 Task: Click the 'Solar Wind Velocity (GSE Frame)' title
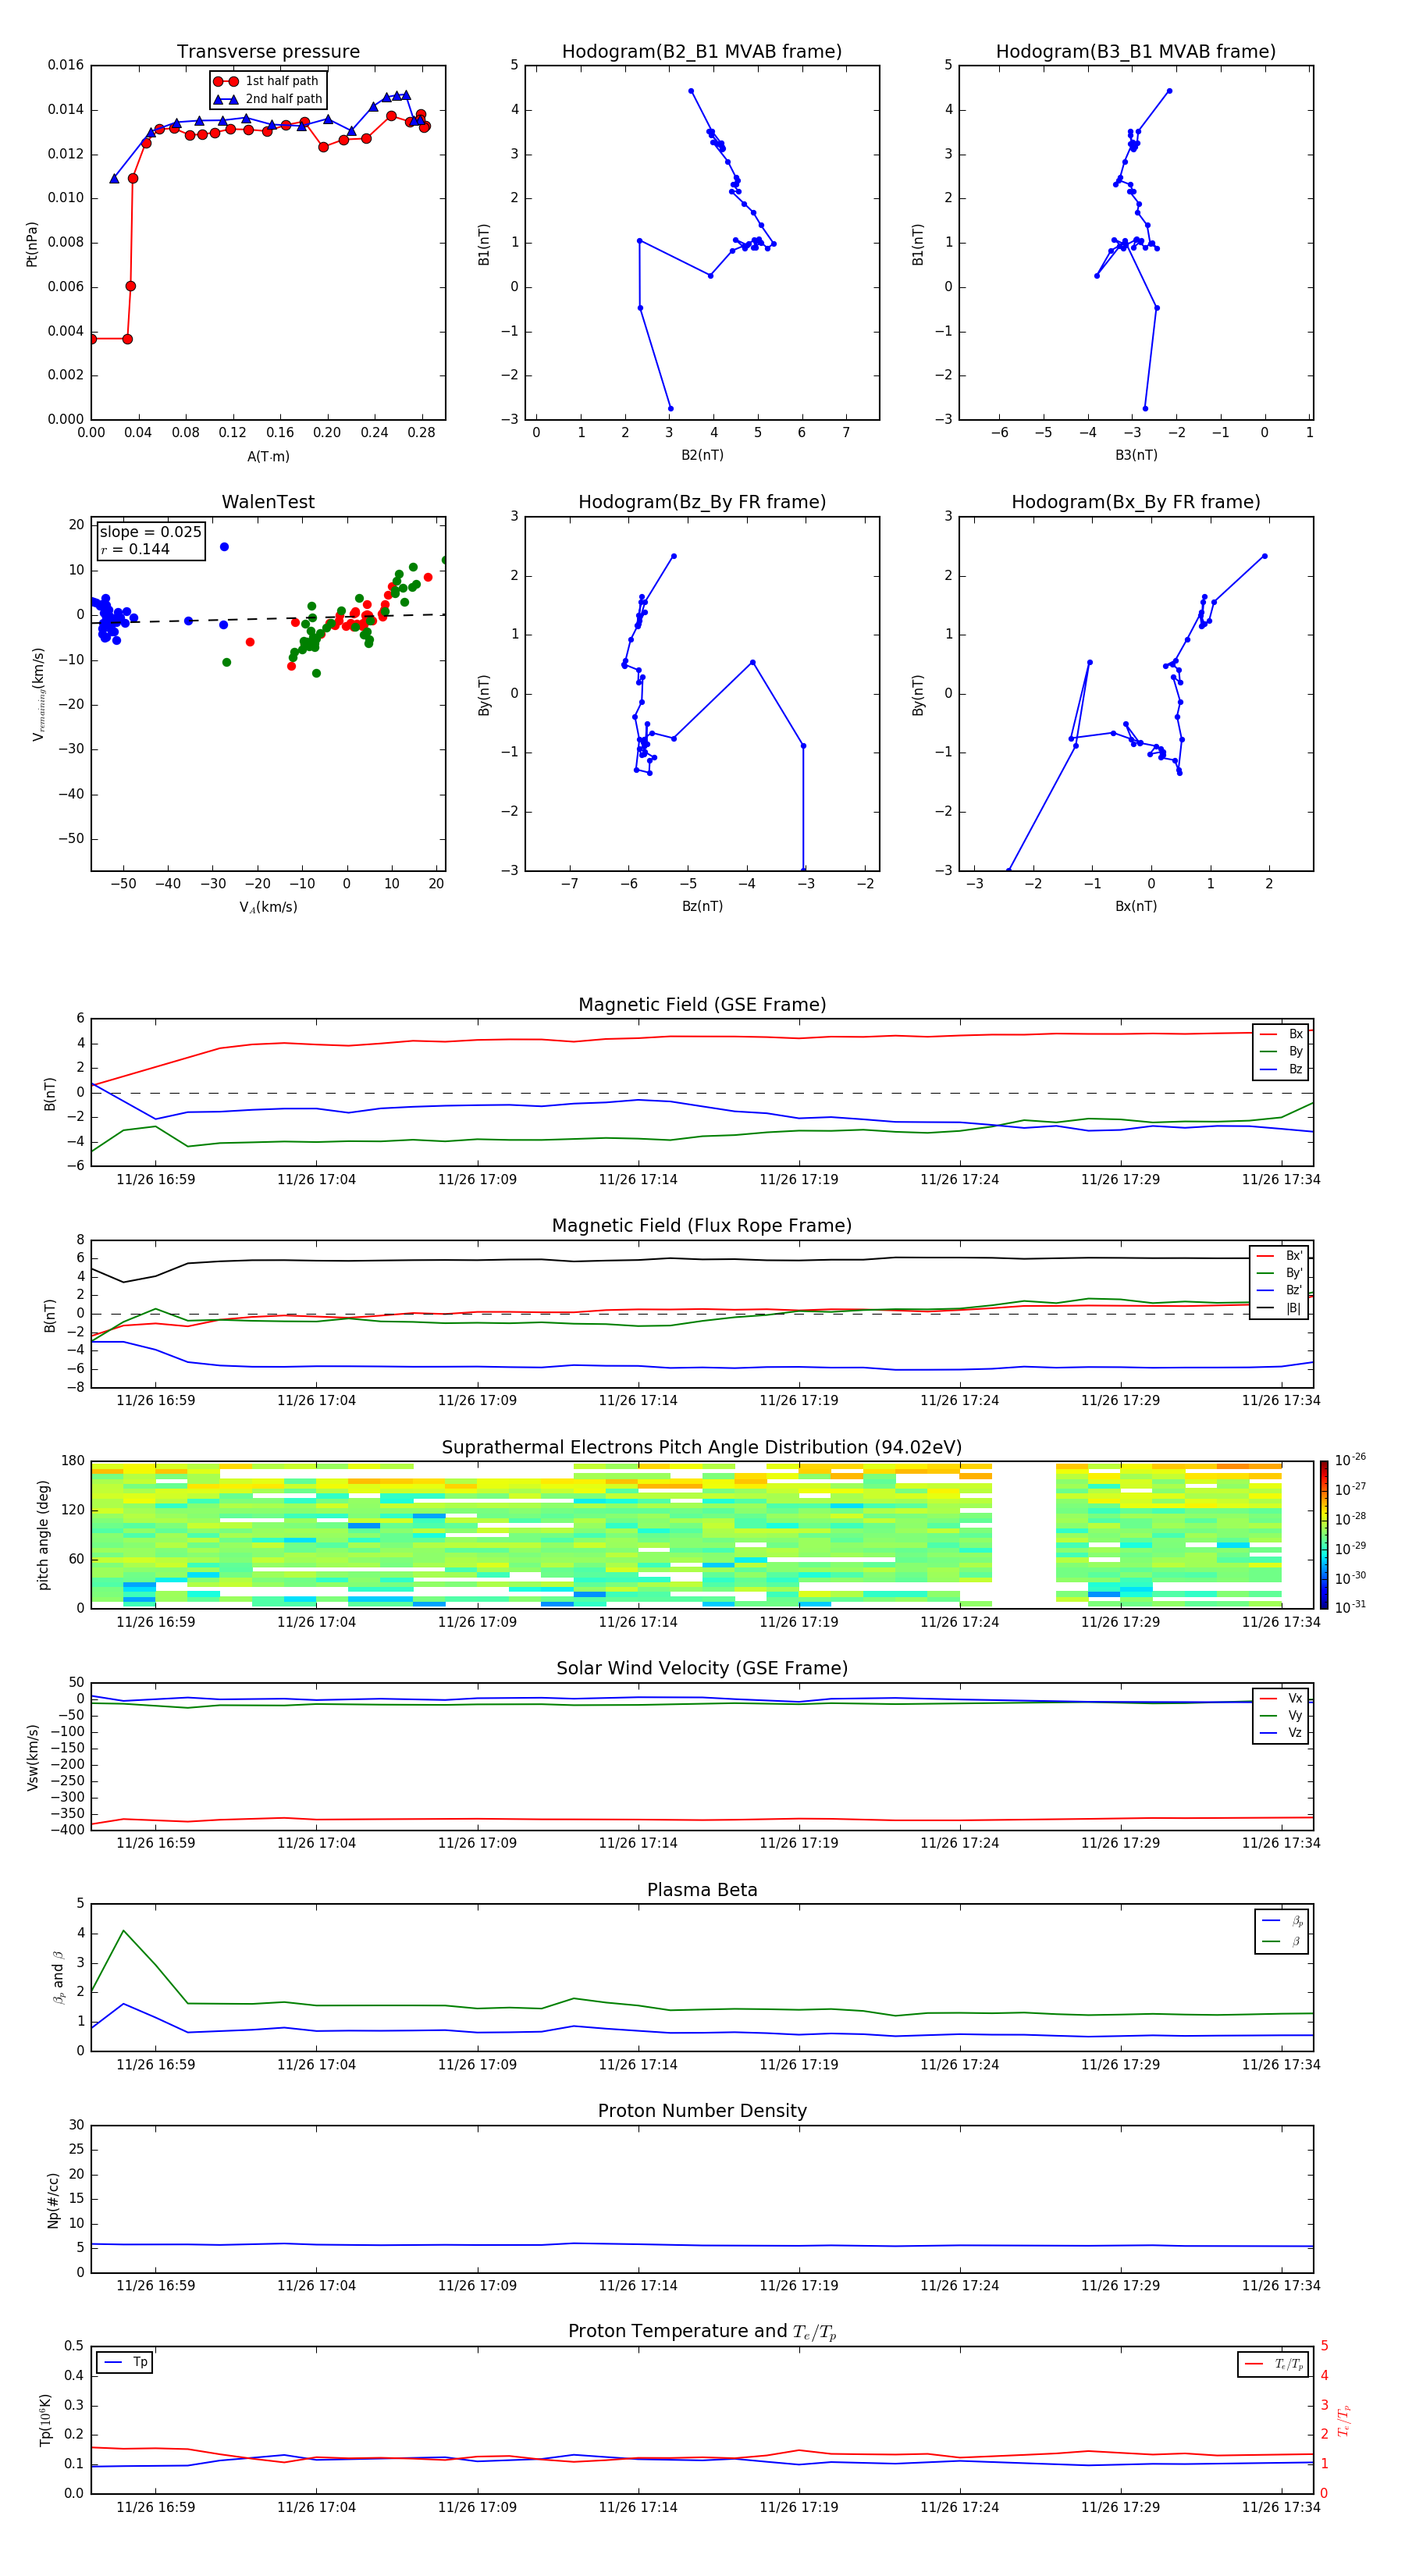(x=702, y=1668)
